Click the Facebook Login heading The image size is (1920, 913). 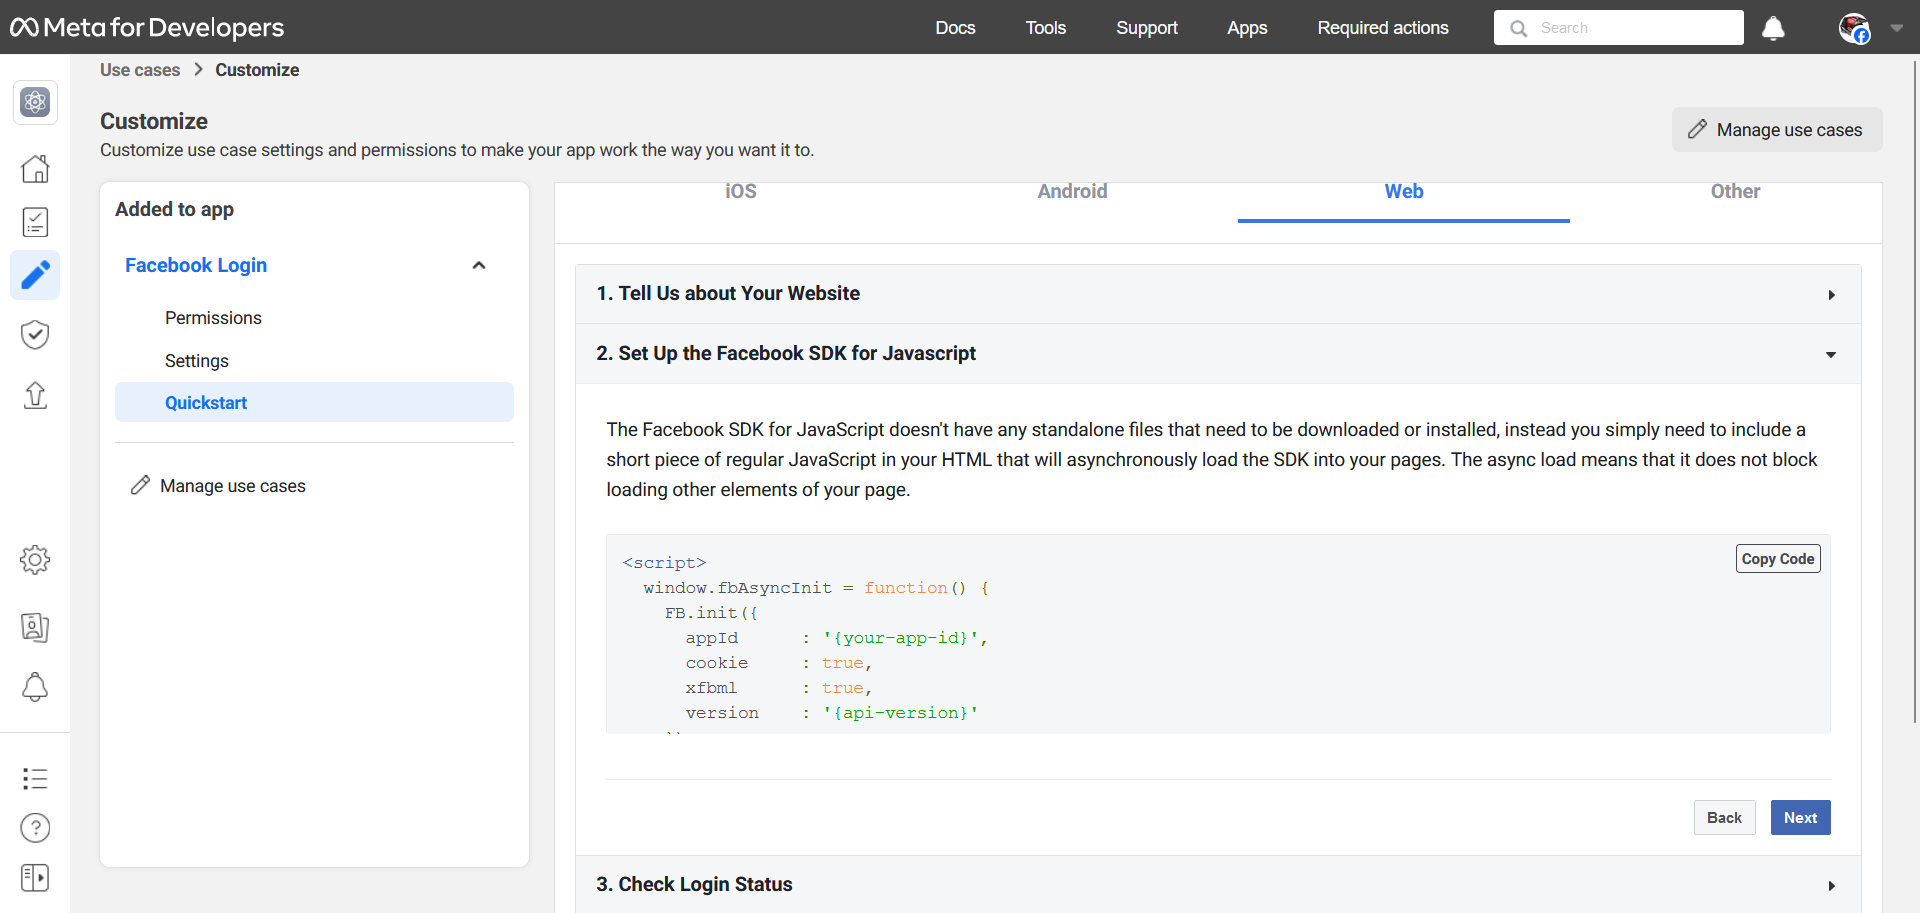(x=196, y=265)
